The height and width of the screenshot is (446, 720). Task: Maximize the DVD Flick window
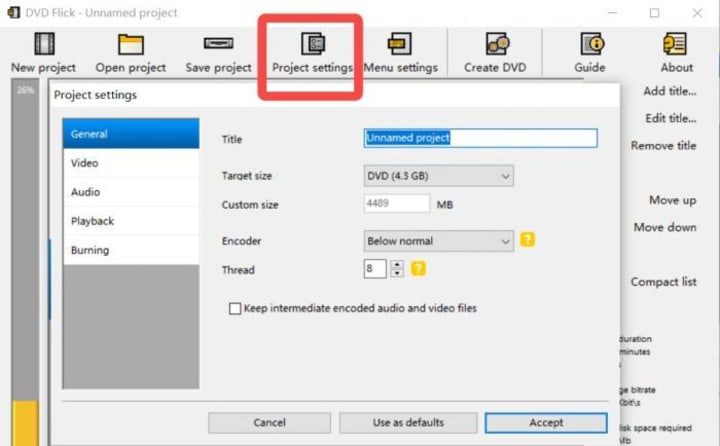(654, 13)
